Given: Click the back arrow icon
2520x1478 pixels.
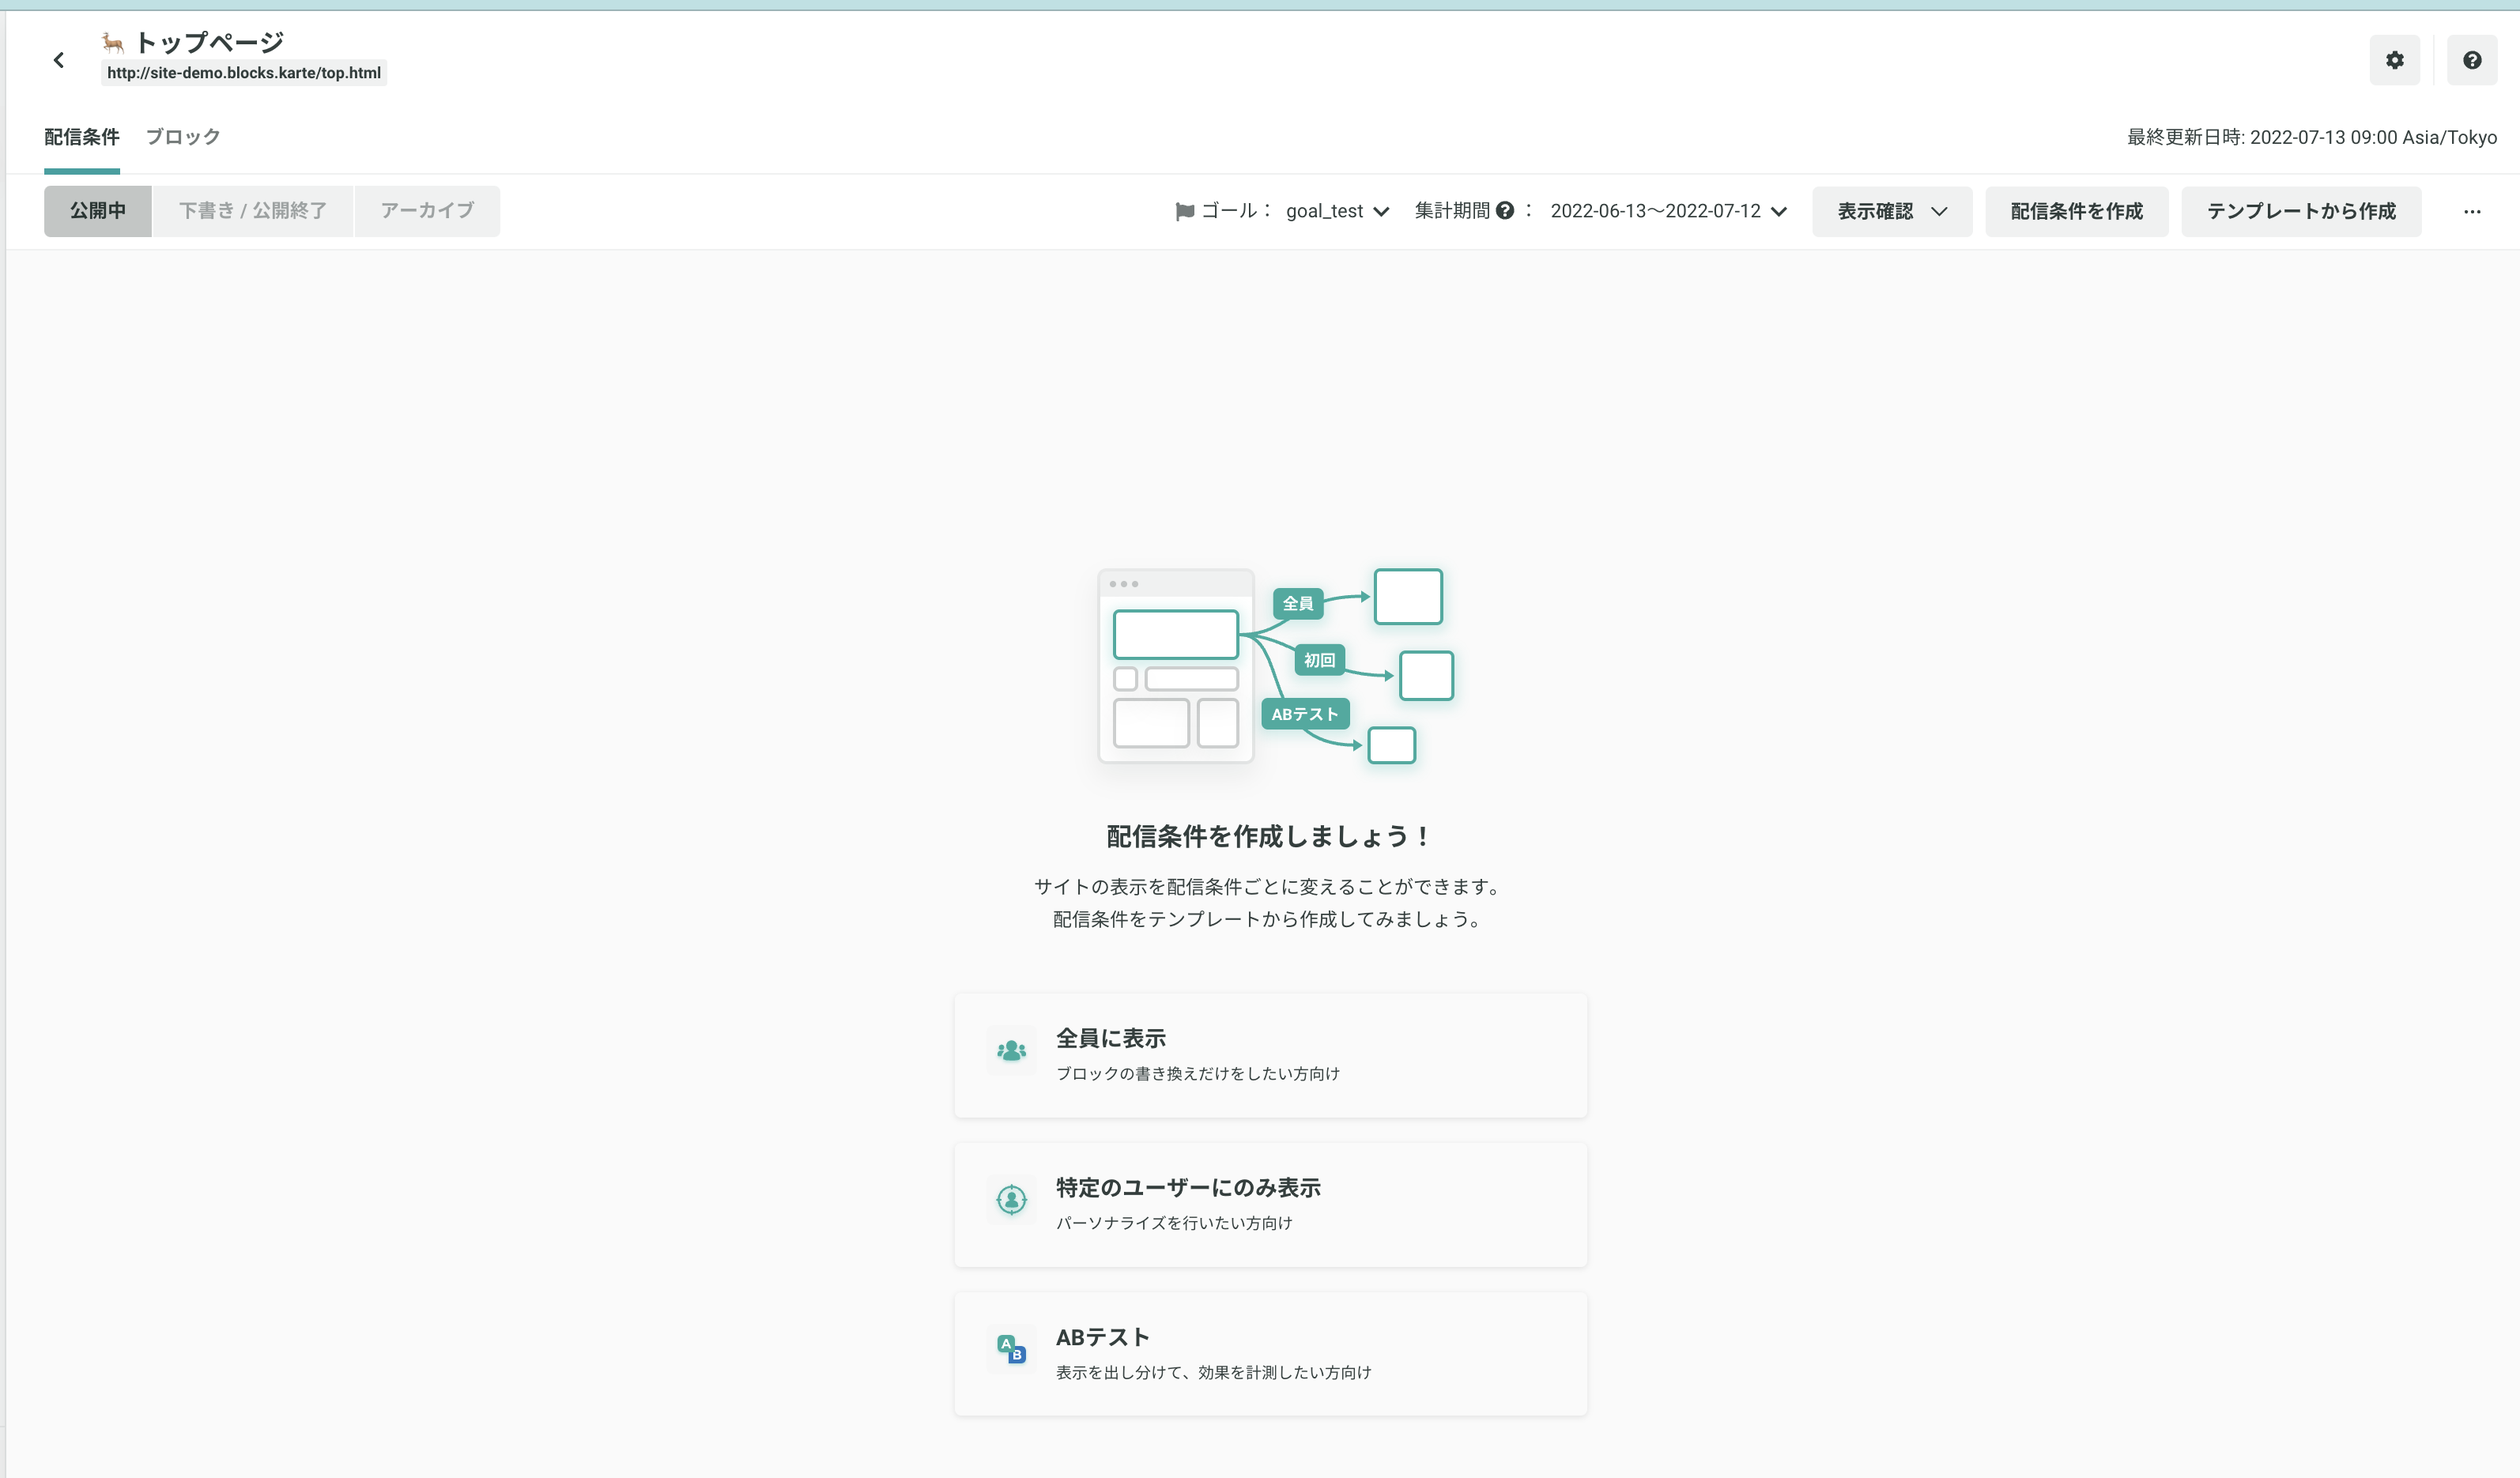Looking at the screenshot, I should tap(59, 60).
